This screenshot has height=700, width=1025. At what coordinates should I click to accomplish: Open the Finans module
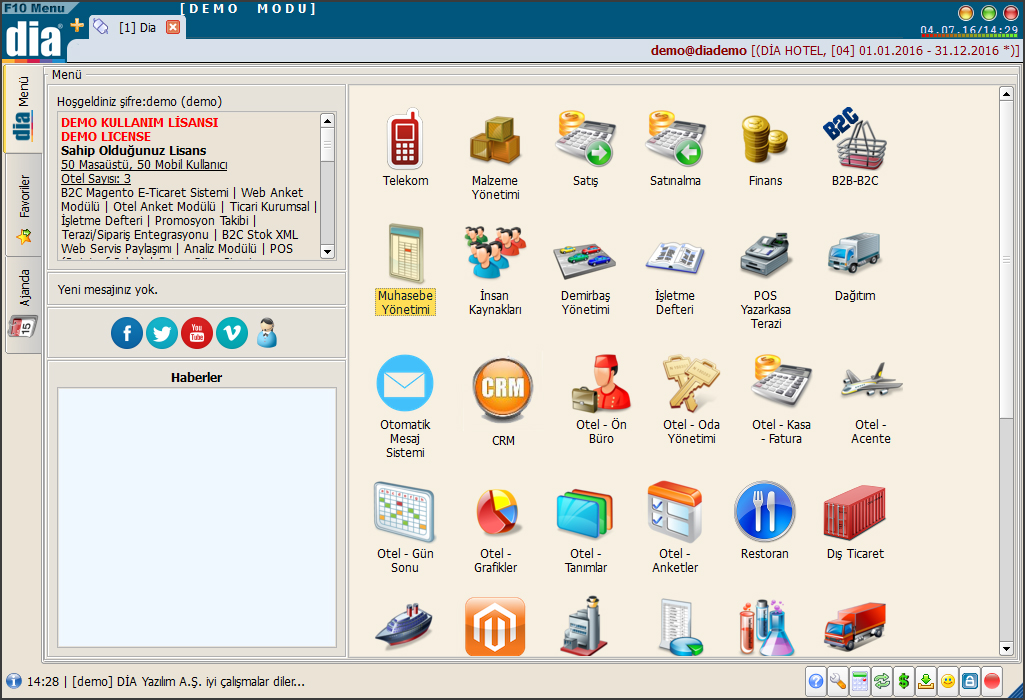click(x=765, y=149)
